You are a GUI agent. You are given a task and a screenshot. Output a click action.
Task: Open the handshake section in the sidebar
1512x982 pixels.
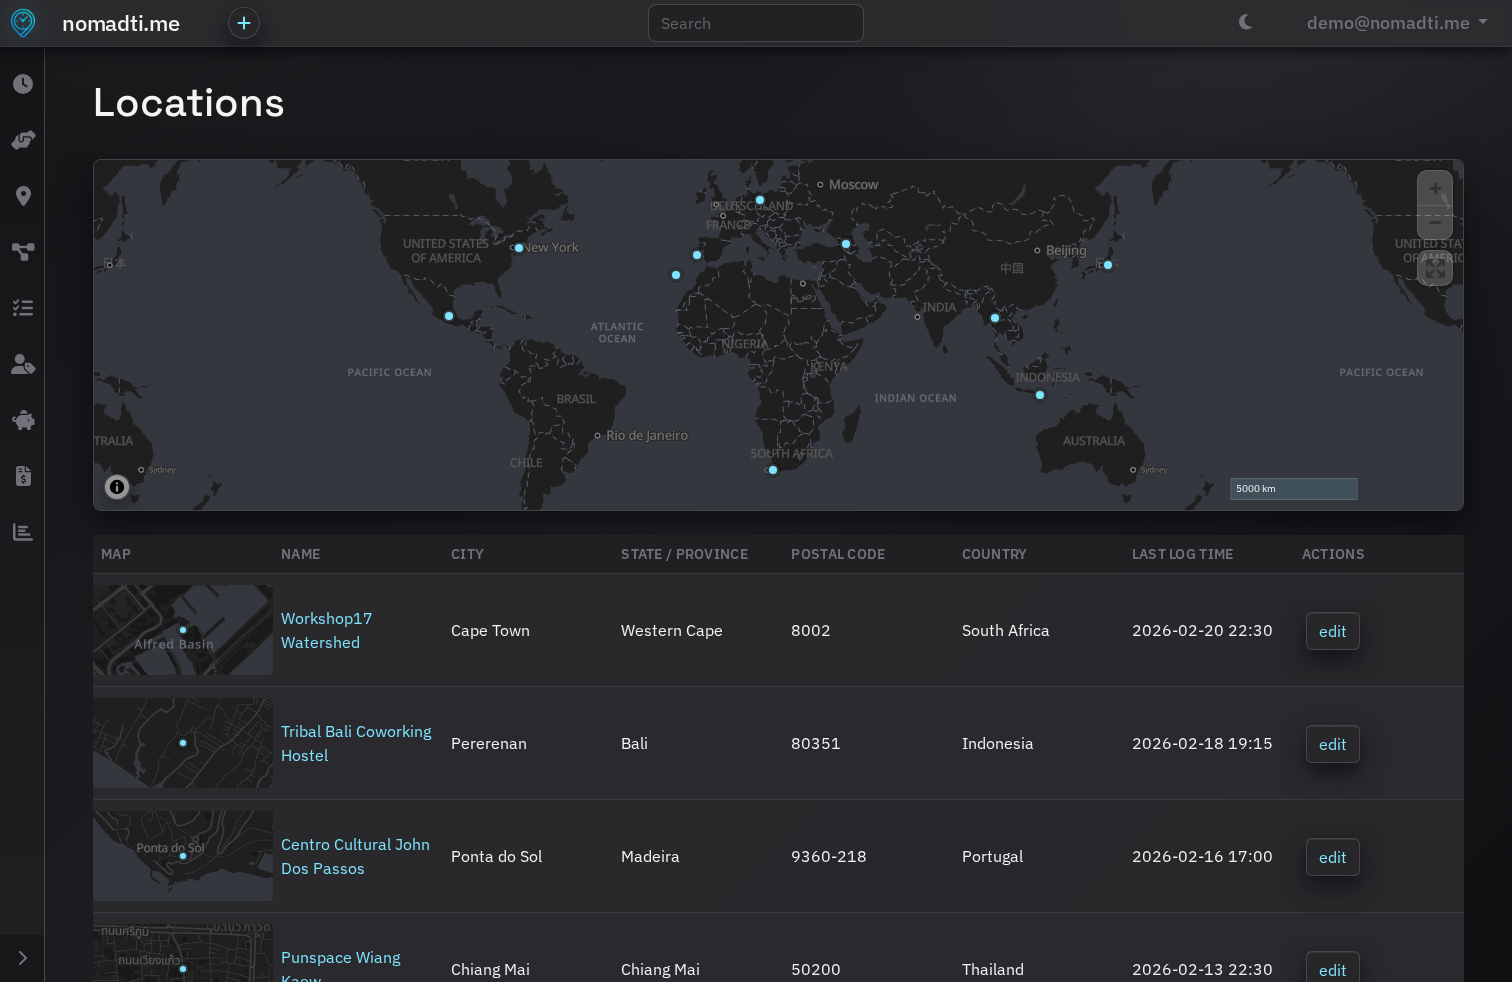(22, 140)
